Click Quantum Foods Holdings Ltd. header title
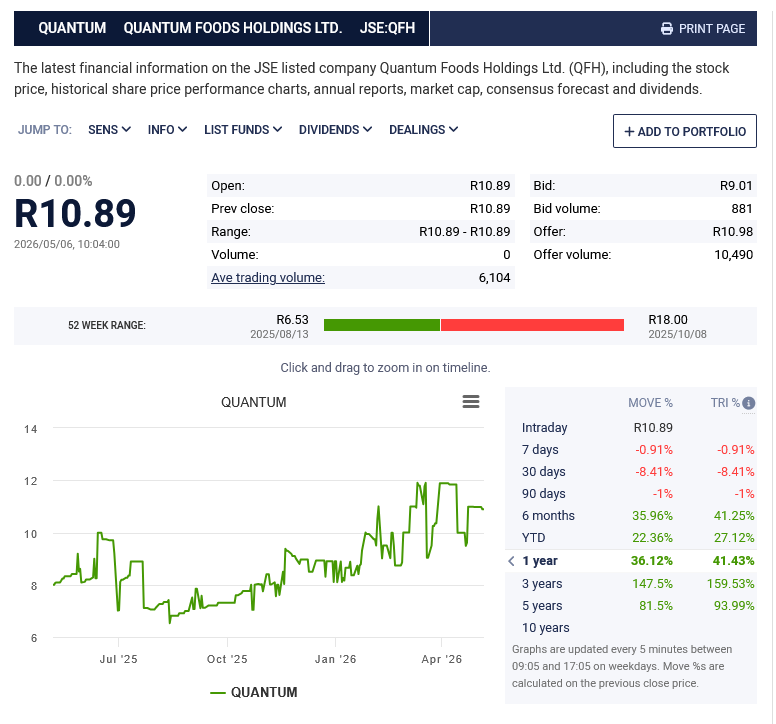The image size is (776, 724). pyautogui.click(x=233, y=28)
